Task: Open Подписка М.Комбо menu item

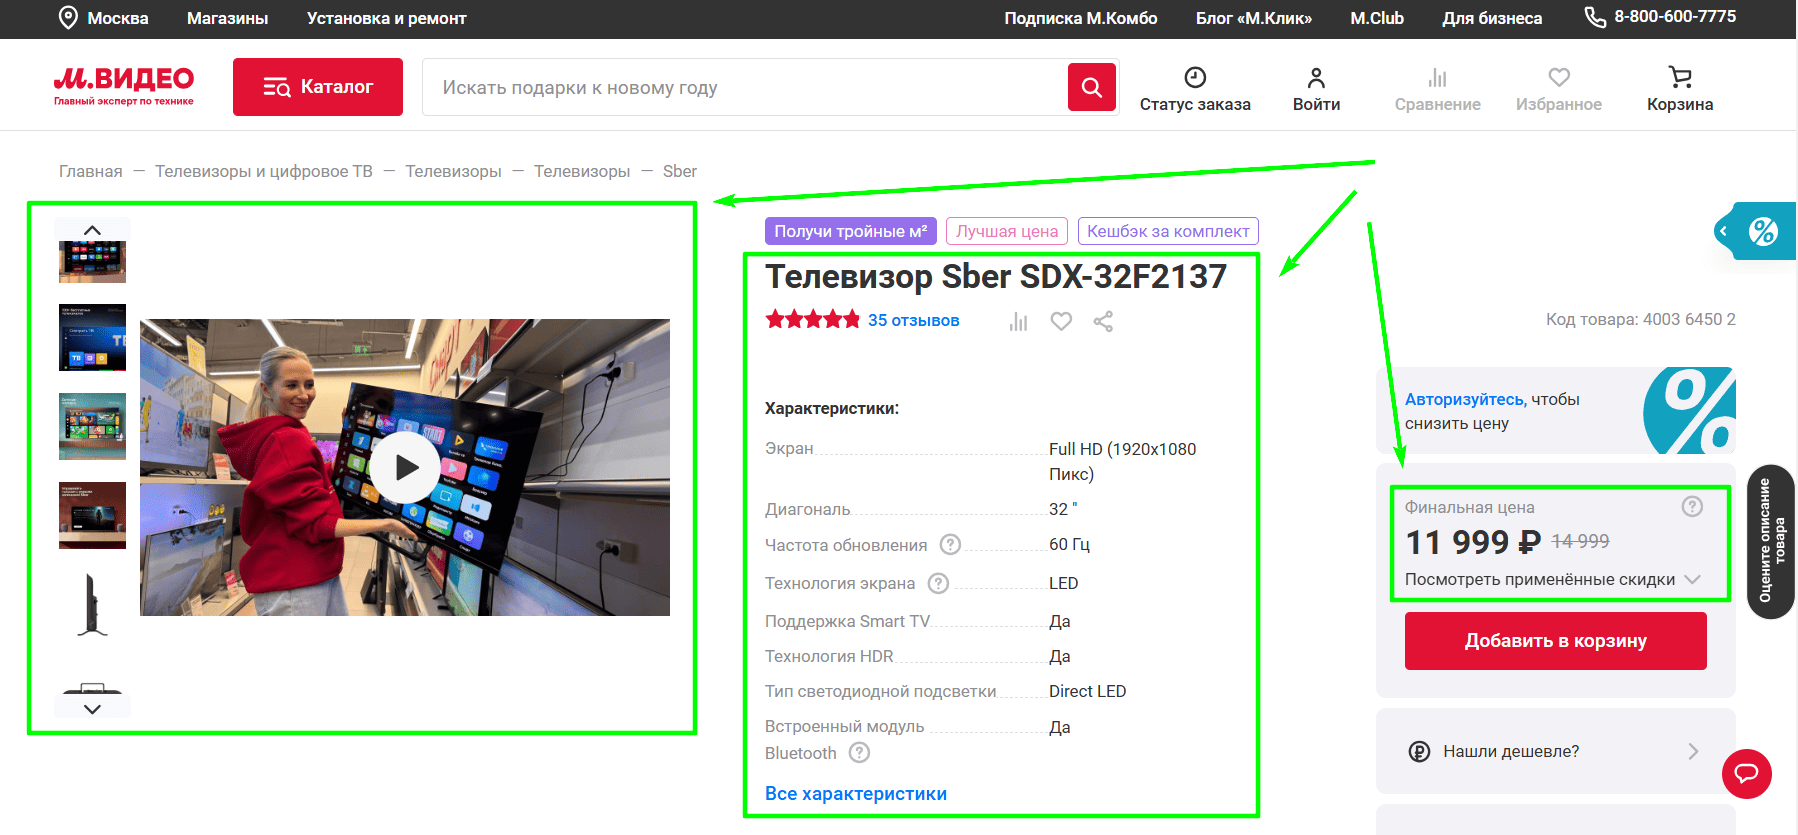Action: coord(1081,18)
